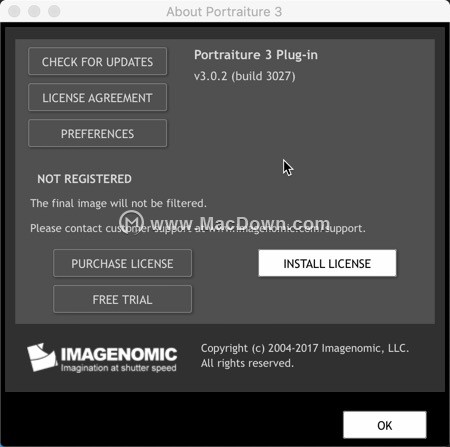Open the LICENSE AGREEMENT

click(97, 97)
